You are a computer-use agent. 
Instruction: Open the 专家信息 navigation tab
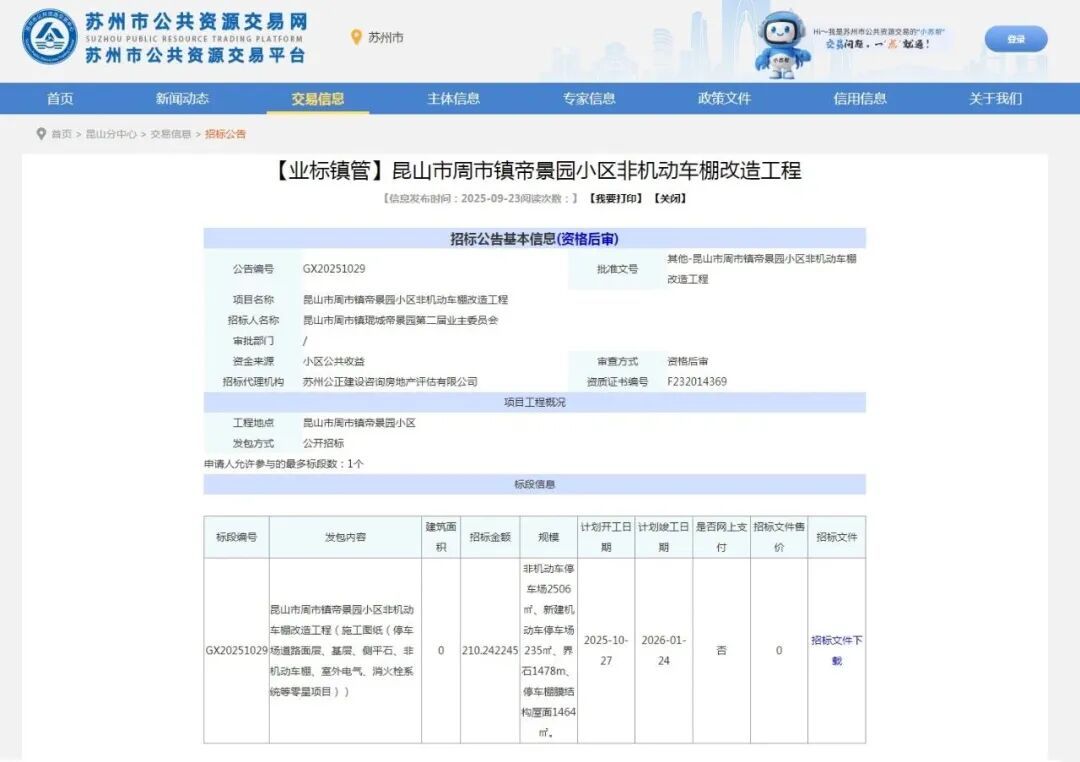click(589, 99)
